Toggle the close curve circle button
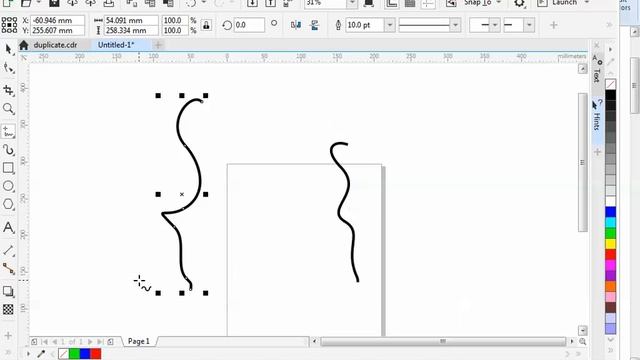This screenshot has width=640, height=360. tap(274, 23)
